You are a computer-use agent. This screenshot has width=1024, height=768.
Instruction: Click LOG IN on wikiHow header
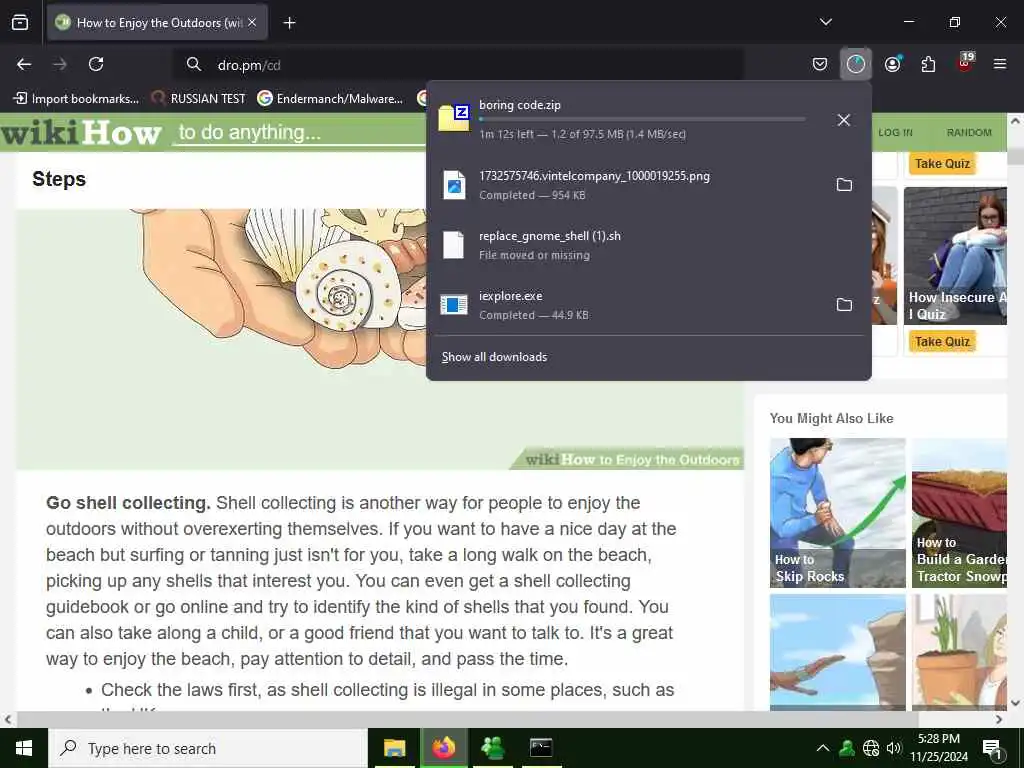[895, 133]
